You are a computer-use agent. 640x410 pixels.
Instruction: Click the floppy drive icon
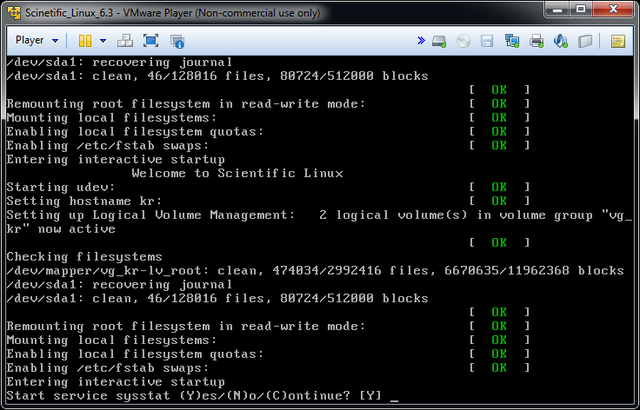coord(487,41)
